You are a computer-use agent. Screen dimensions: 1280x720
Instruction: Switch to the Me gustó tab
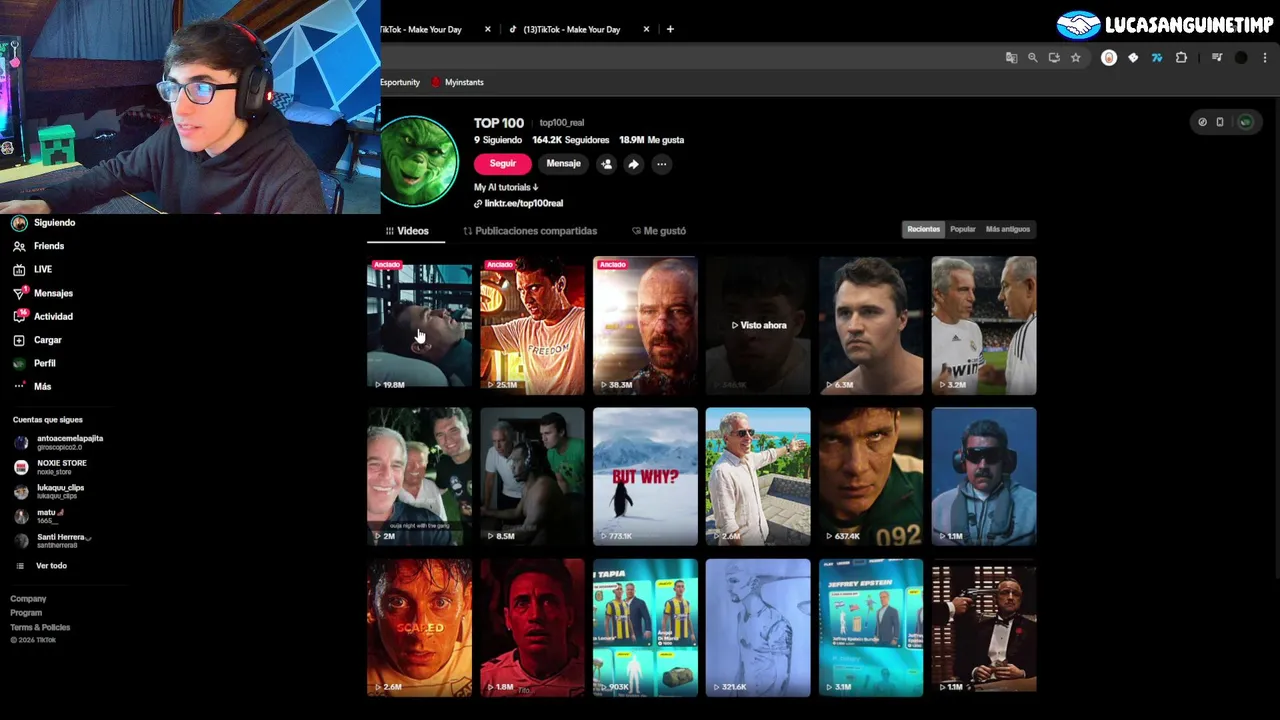click(659, 231)
